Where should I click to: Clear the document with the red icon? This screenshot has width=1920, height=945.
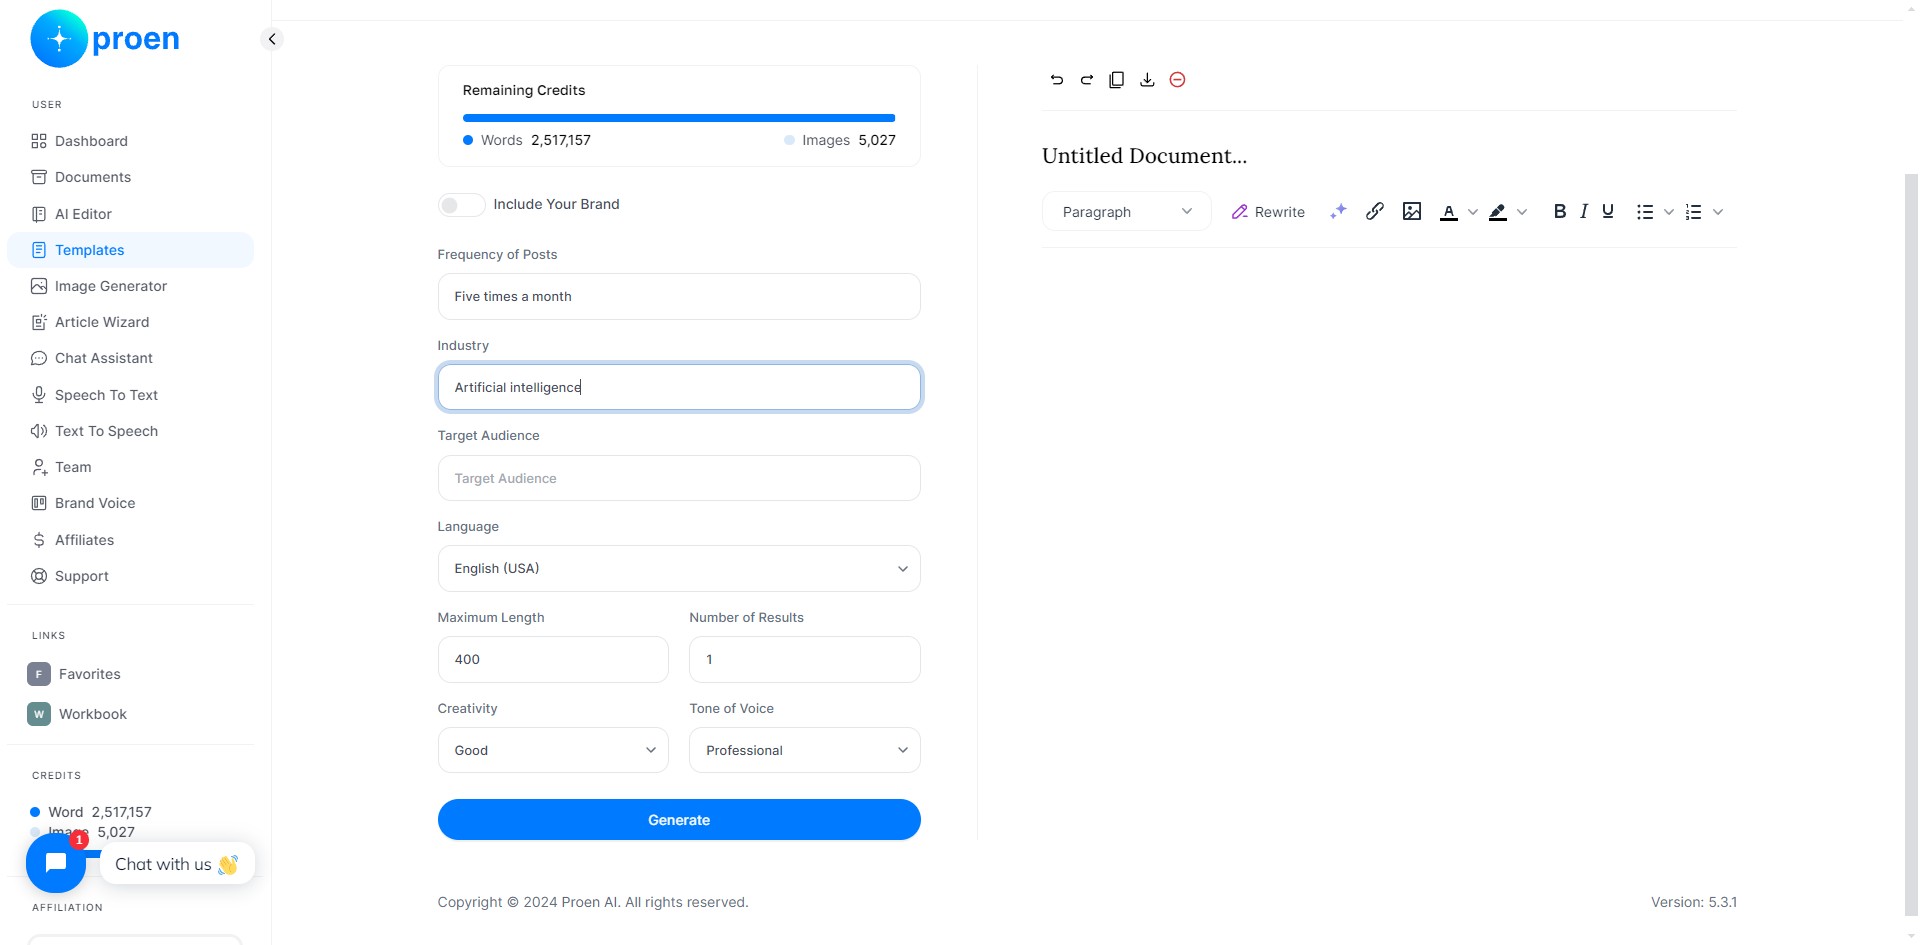click(x=1178, y=79)
